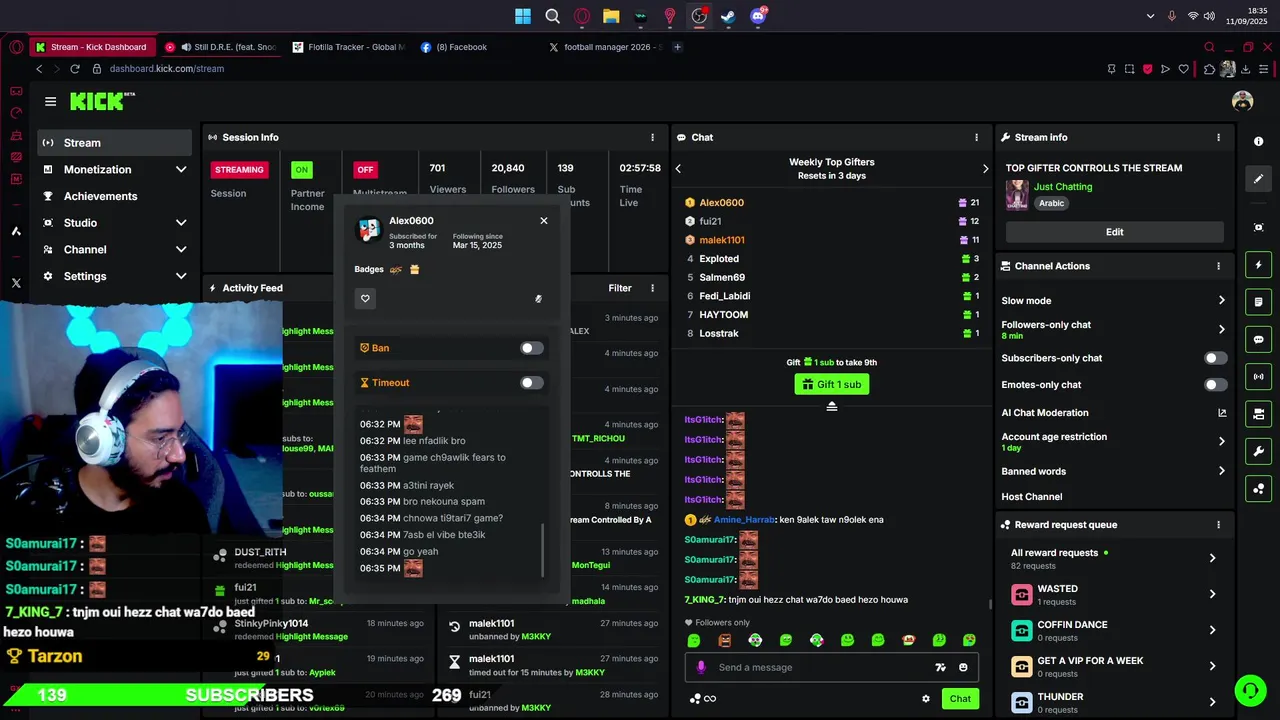Screen dimensions: 1280x720
Task: Click the wrench widget icon in right rail
Action: pos(1258,451)
